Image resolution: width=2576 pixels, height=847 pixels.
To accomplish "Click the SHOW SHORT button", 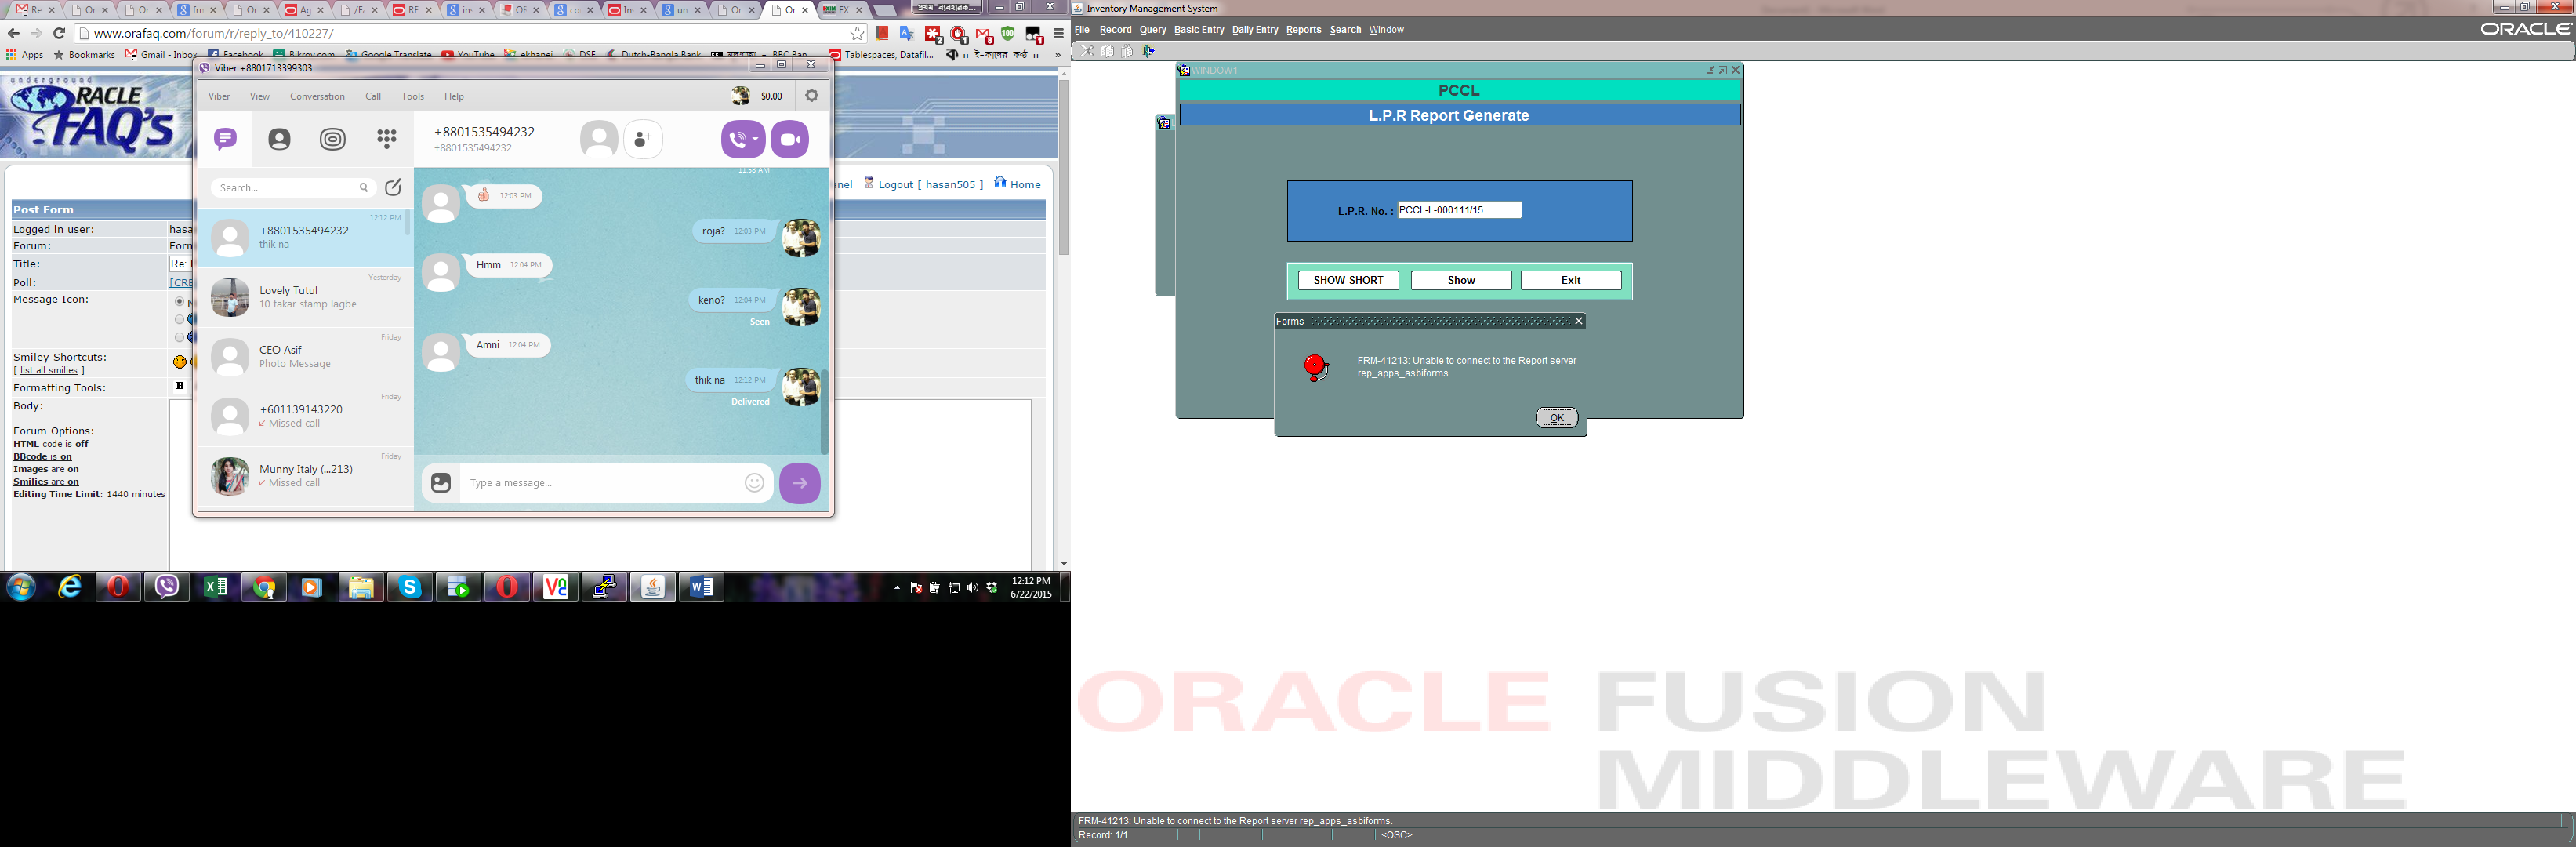I will 1348,280.
